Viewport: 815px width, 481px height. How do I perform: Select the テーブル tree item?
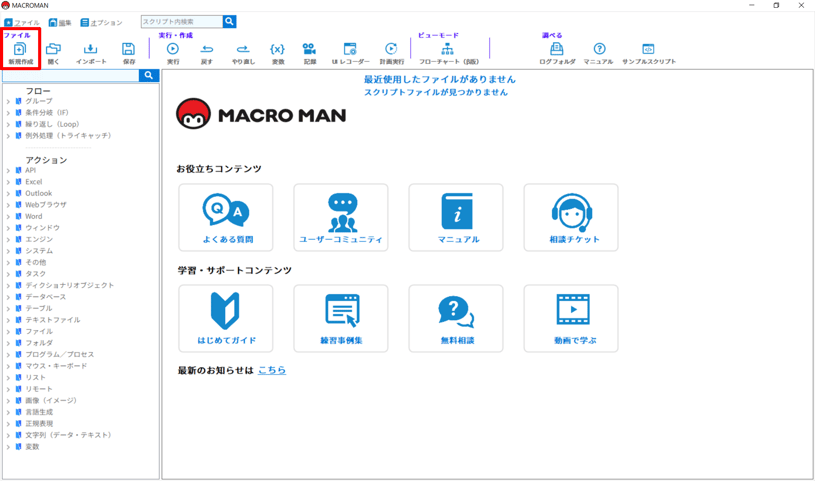(x=39, y=308)
